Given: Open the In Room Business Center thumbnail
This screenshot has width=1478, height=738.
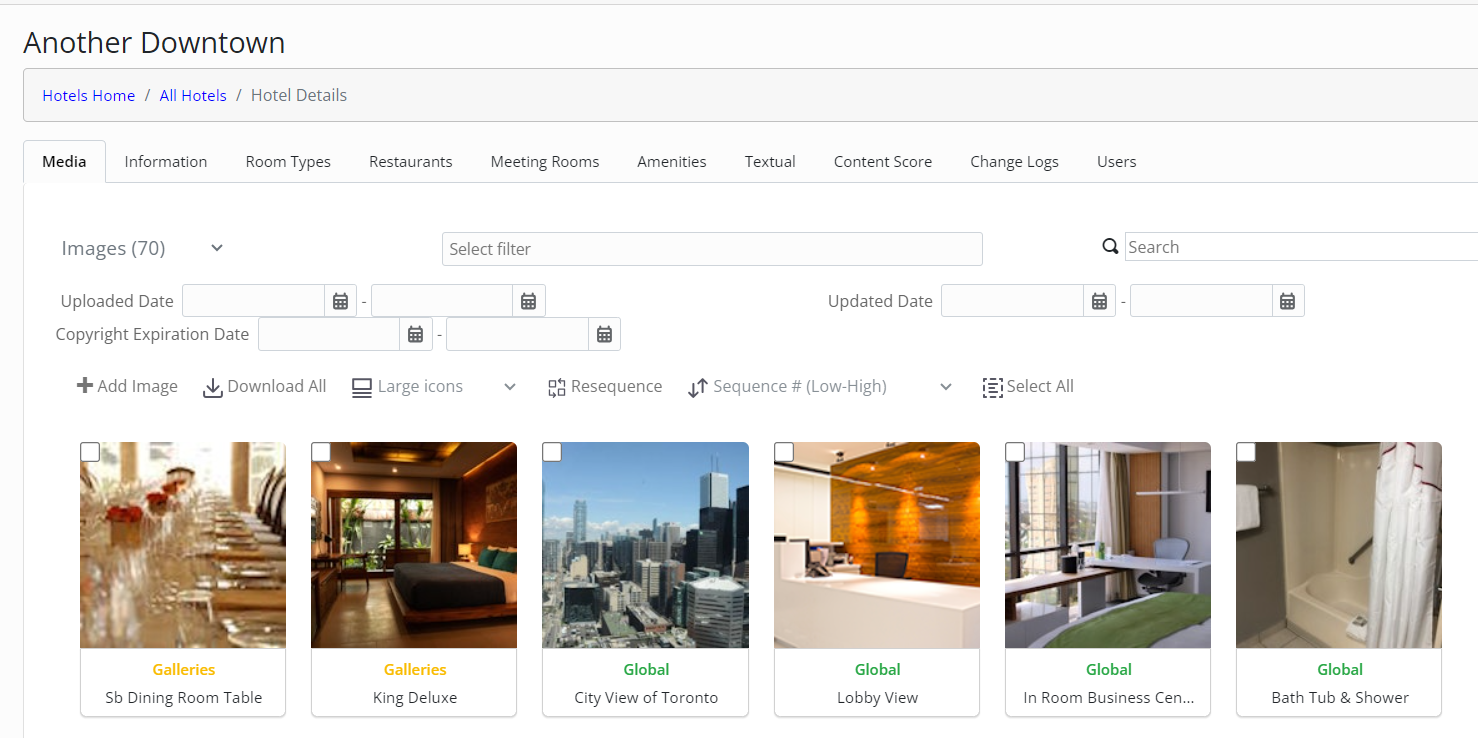Looking at the screenshot, I should click(x=1108, y=545).
